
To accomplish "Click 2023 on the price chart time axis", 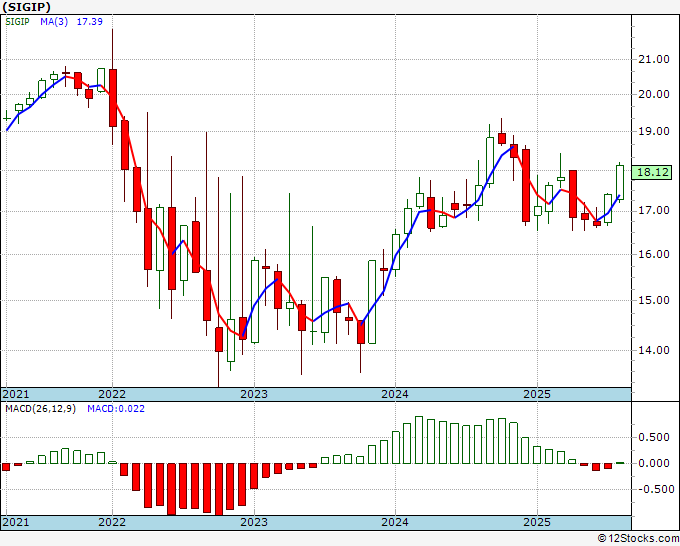I will pos(254,394).
